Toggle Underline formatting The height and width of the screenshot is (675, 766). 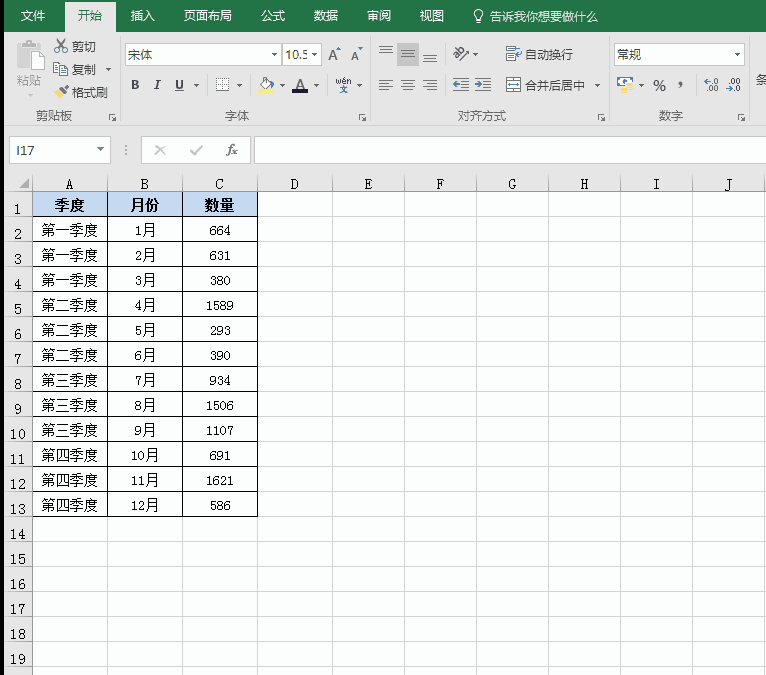[x=179, y=85]
